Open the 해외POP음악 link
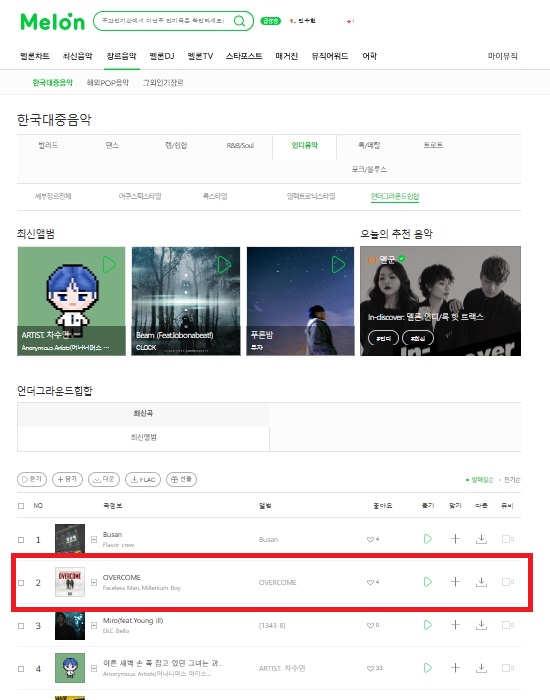The height and width of the screenshot is (700, 550). (108, 83)
